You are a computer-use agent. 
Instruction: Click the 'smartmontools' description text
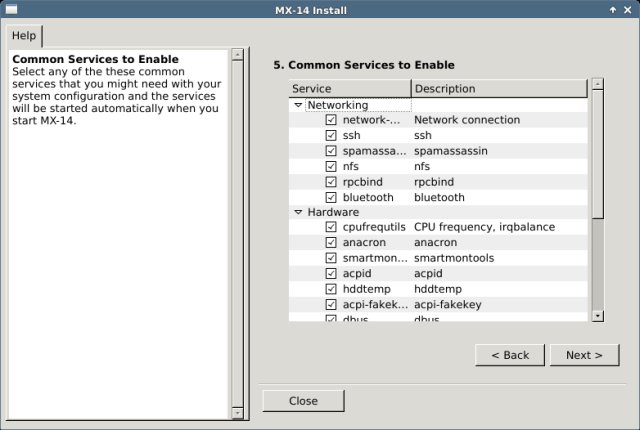454,258
